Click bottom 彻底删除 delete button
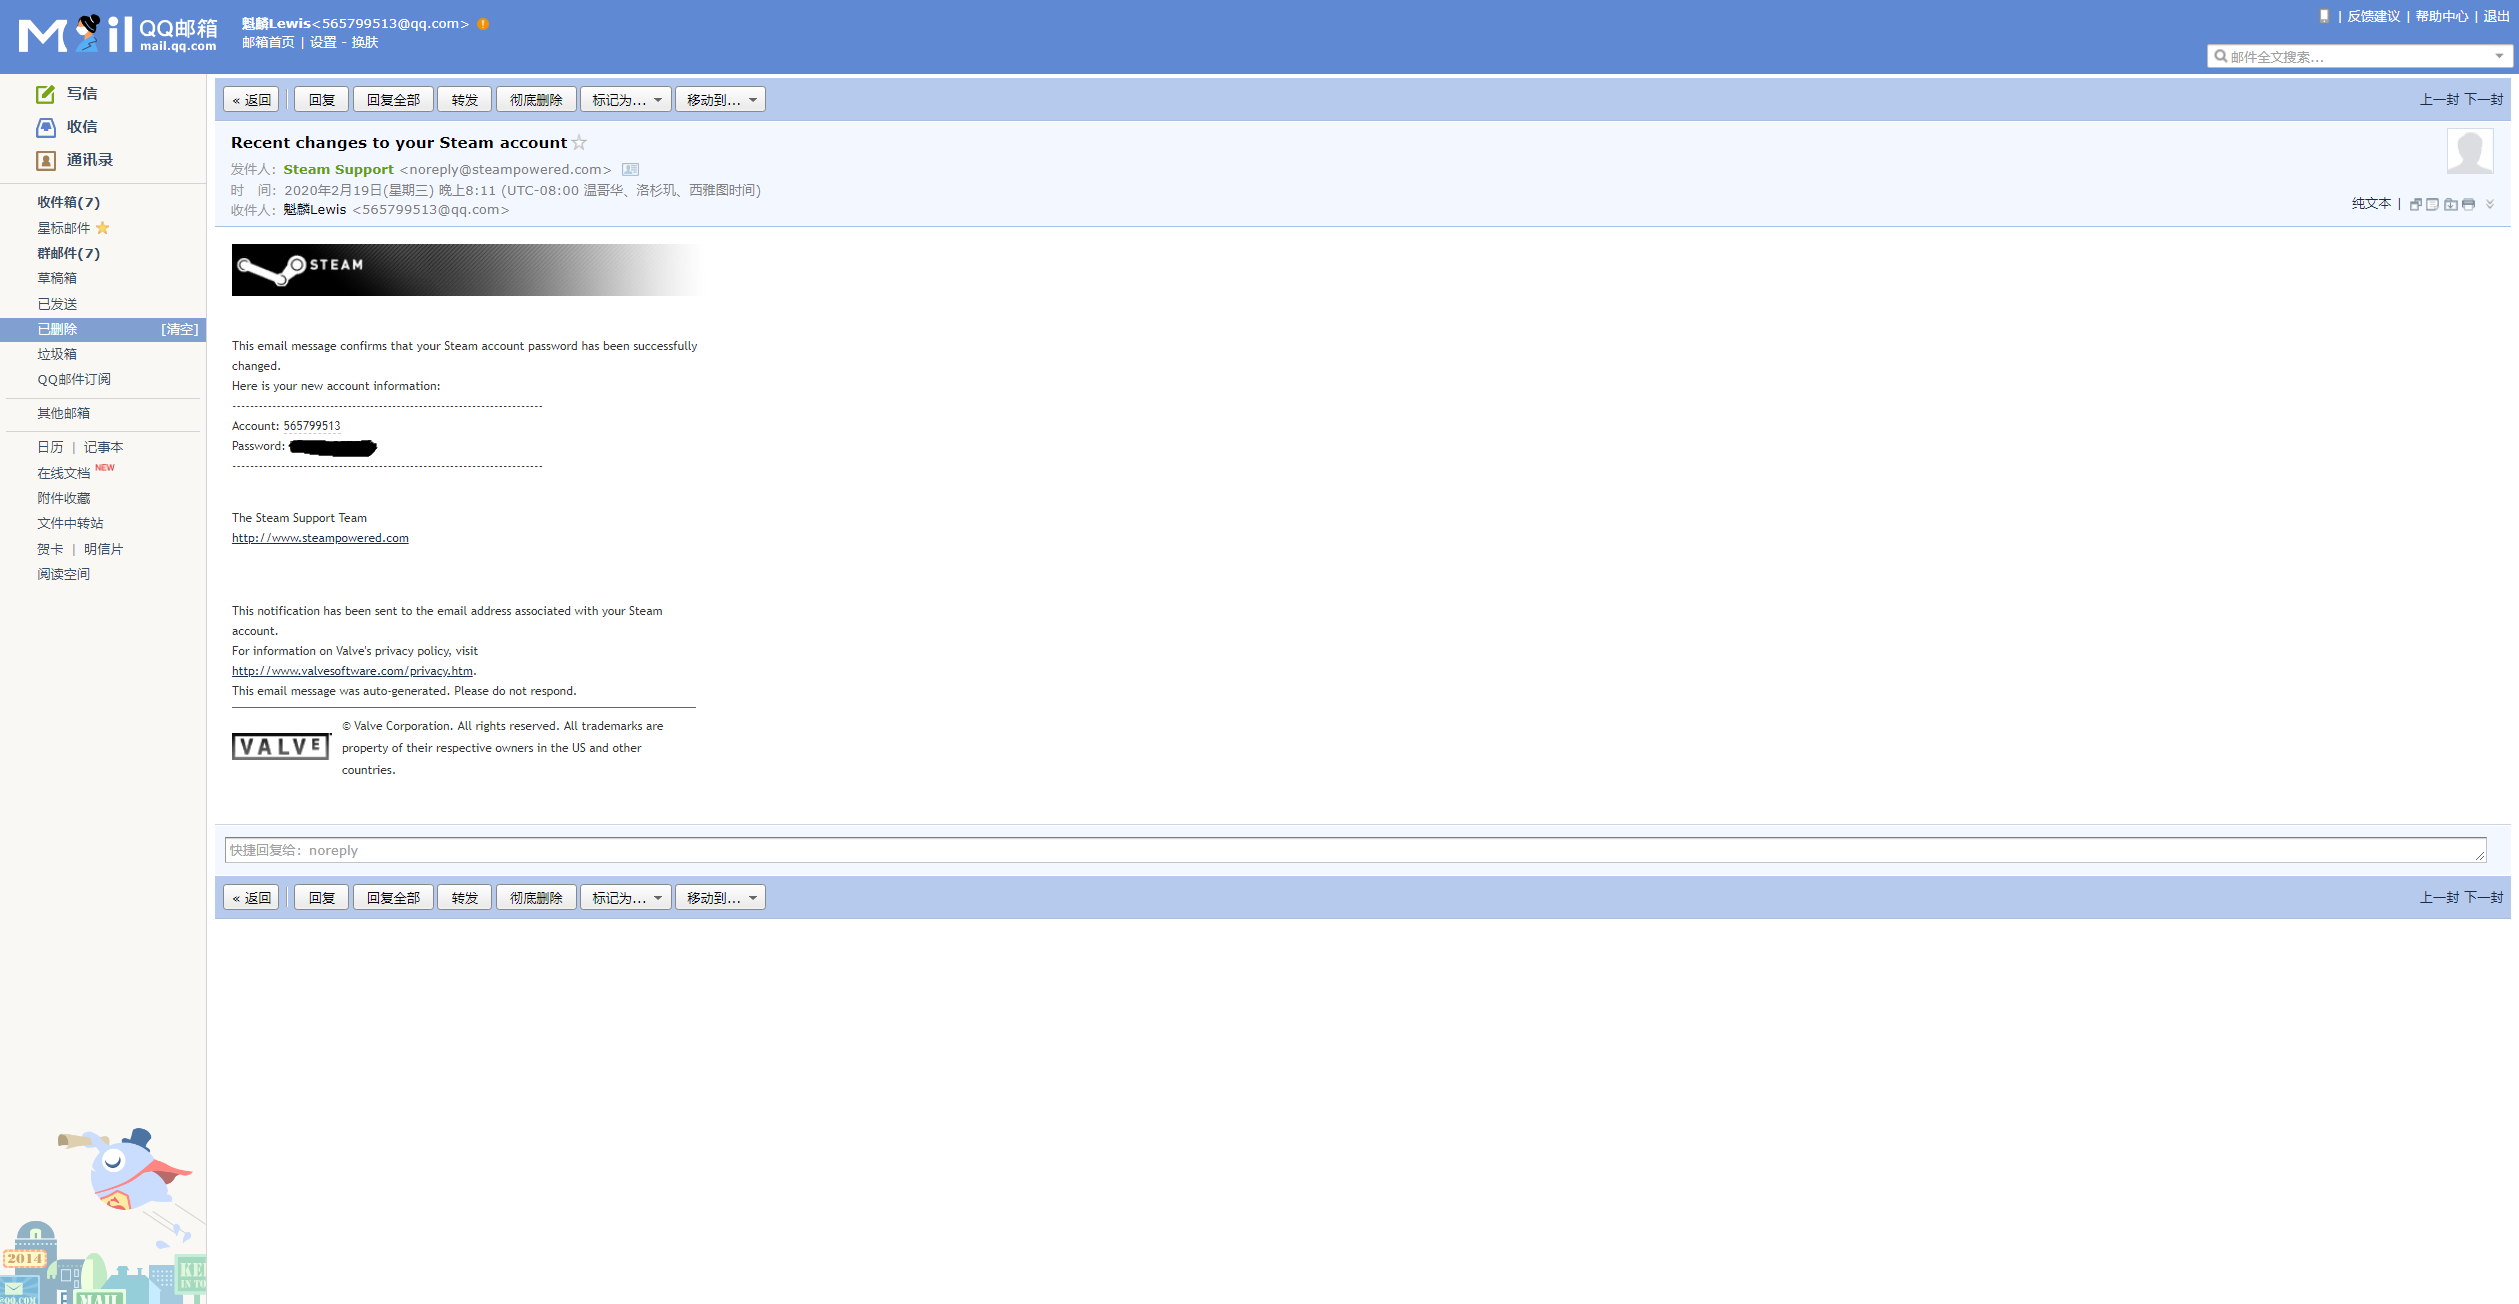 point(536,898)
